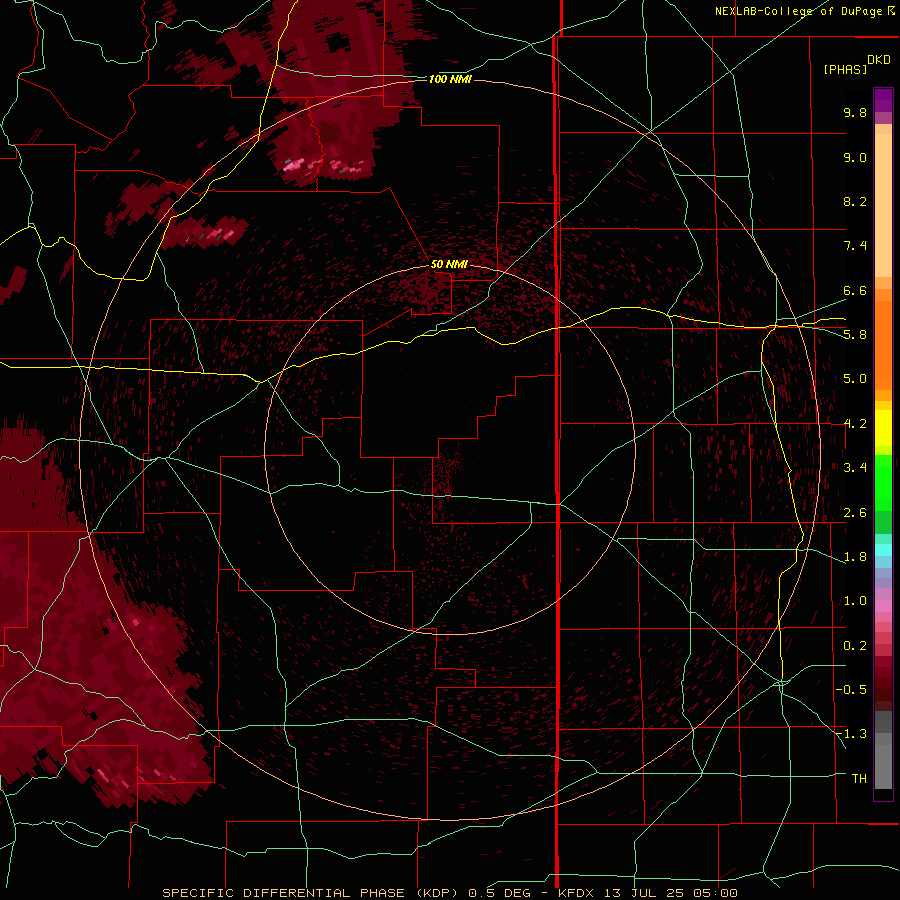This screenshot has width=900, height=900.
Task: Click the 8.2 scale value
Action: 855,201
